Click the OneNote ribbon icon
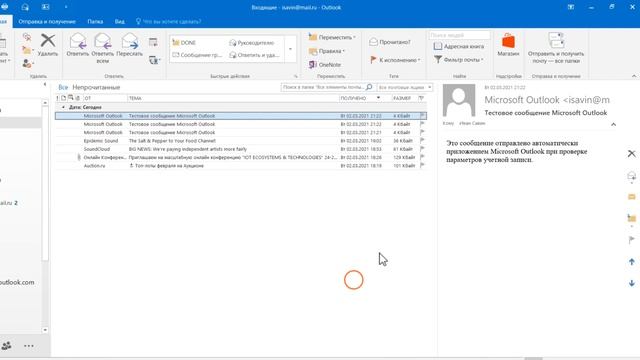 click(x=313, y=64)
